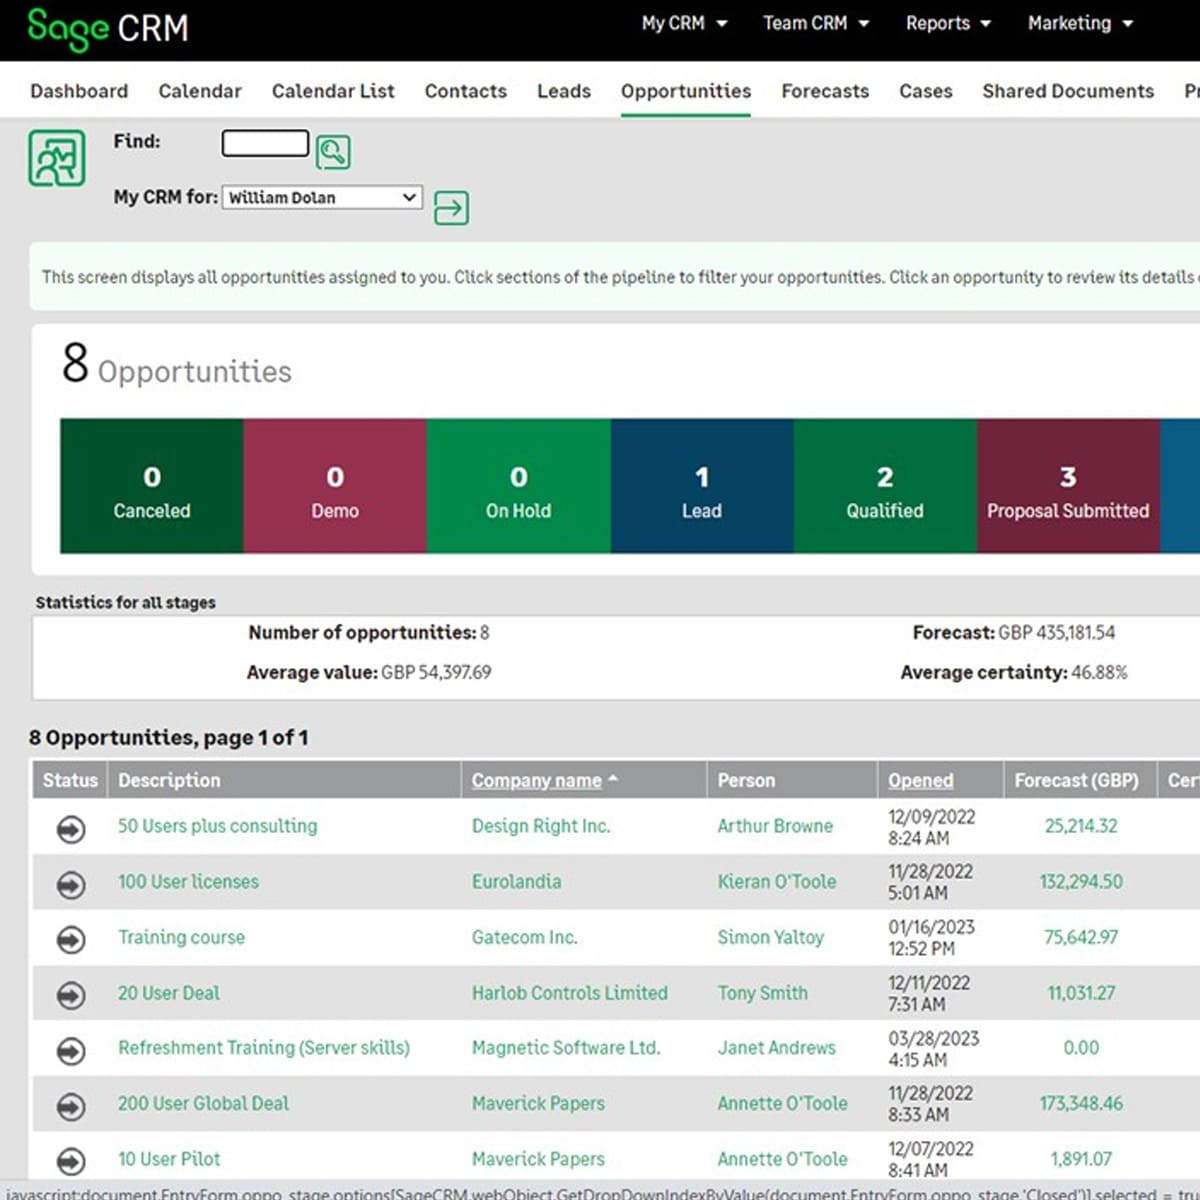Expand the Marketing menu
This screenshot has height=1200, width=1200.
click(x=1080, y=23)
